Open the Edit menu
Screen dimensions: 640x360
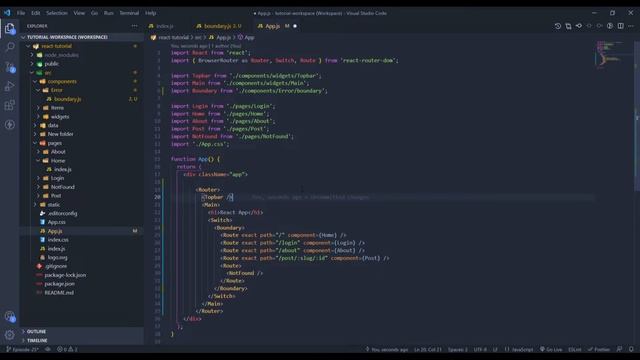point(36,13)
